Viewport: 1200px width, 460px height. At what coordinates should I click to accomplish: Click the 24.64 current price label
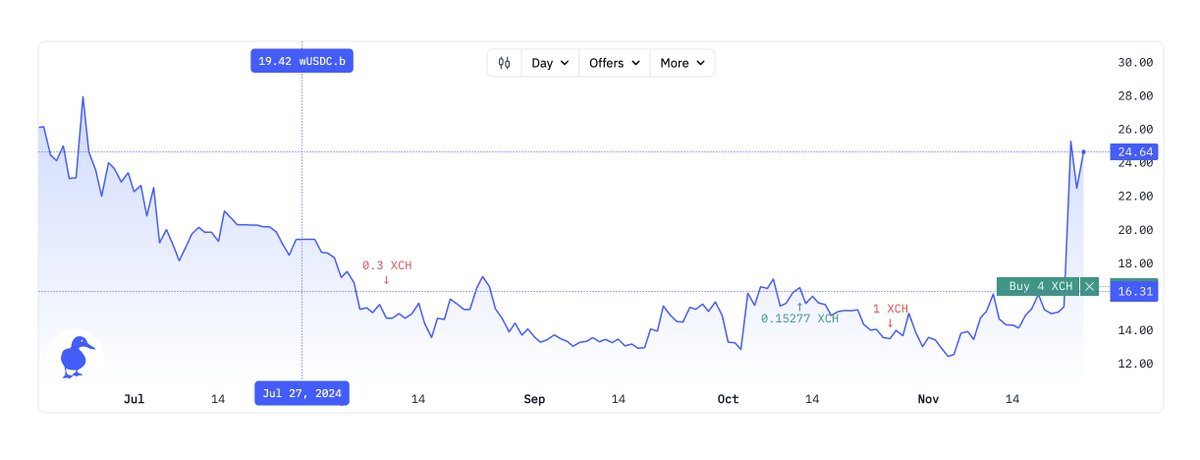[1133, 152]
